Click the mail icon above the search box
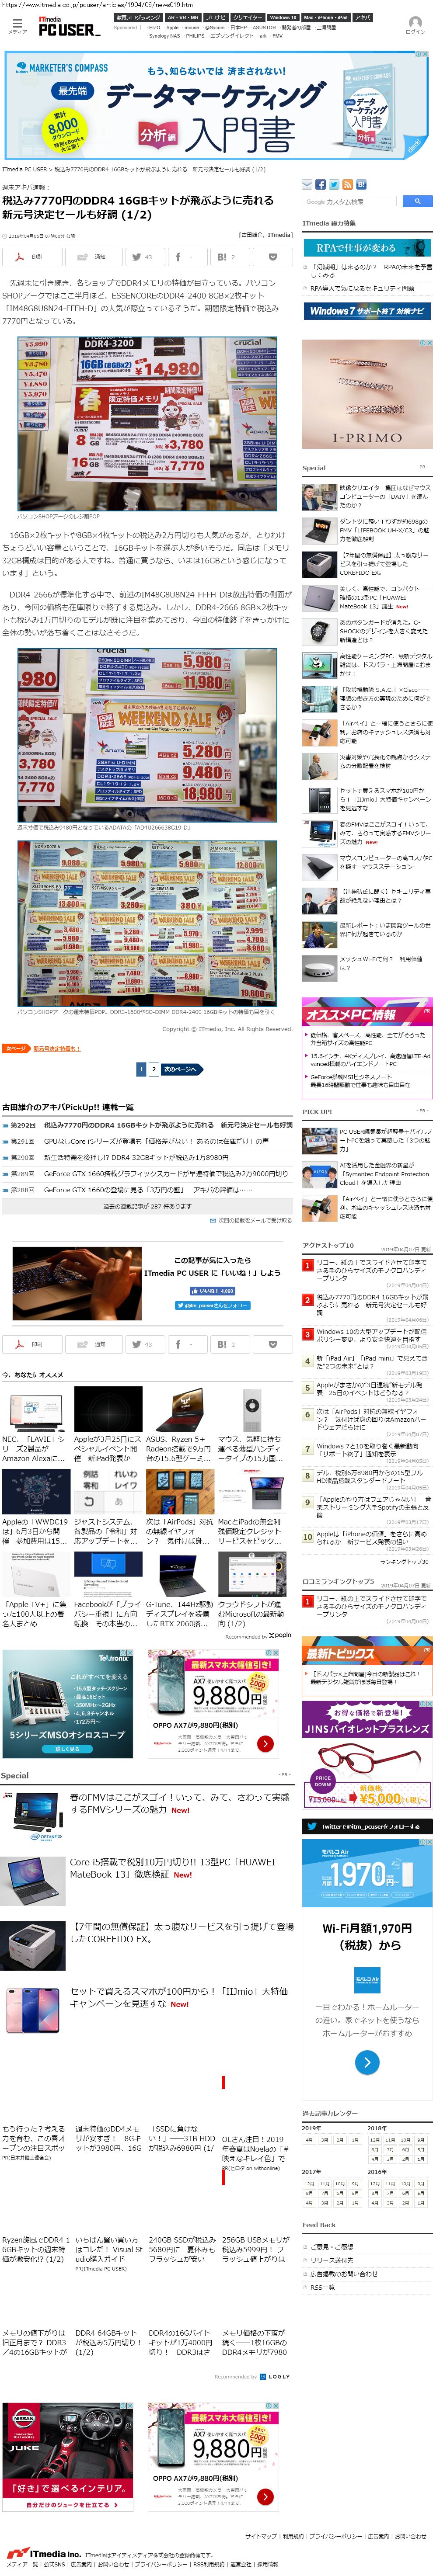Image resolution: width=433 pixels, height=2576 pixels. point(308,184)
